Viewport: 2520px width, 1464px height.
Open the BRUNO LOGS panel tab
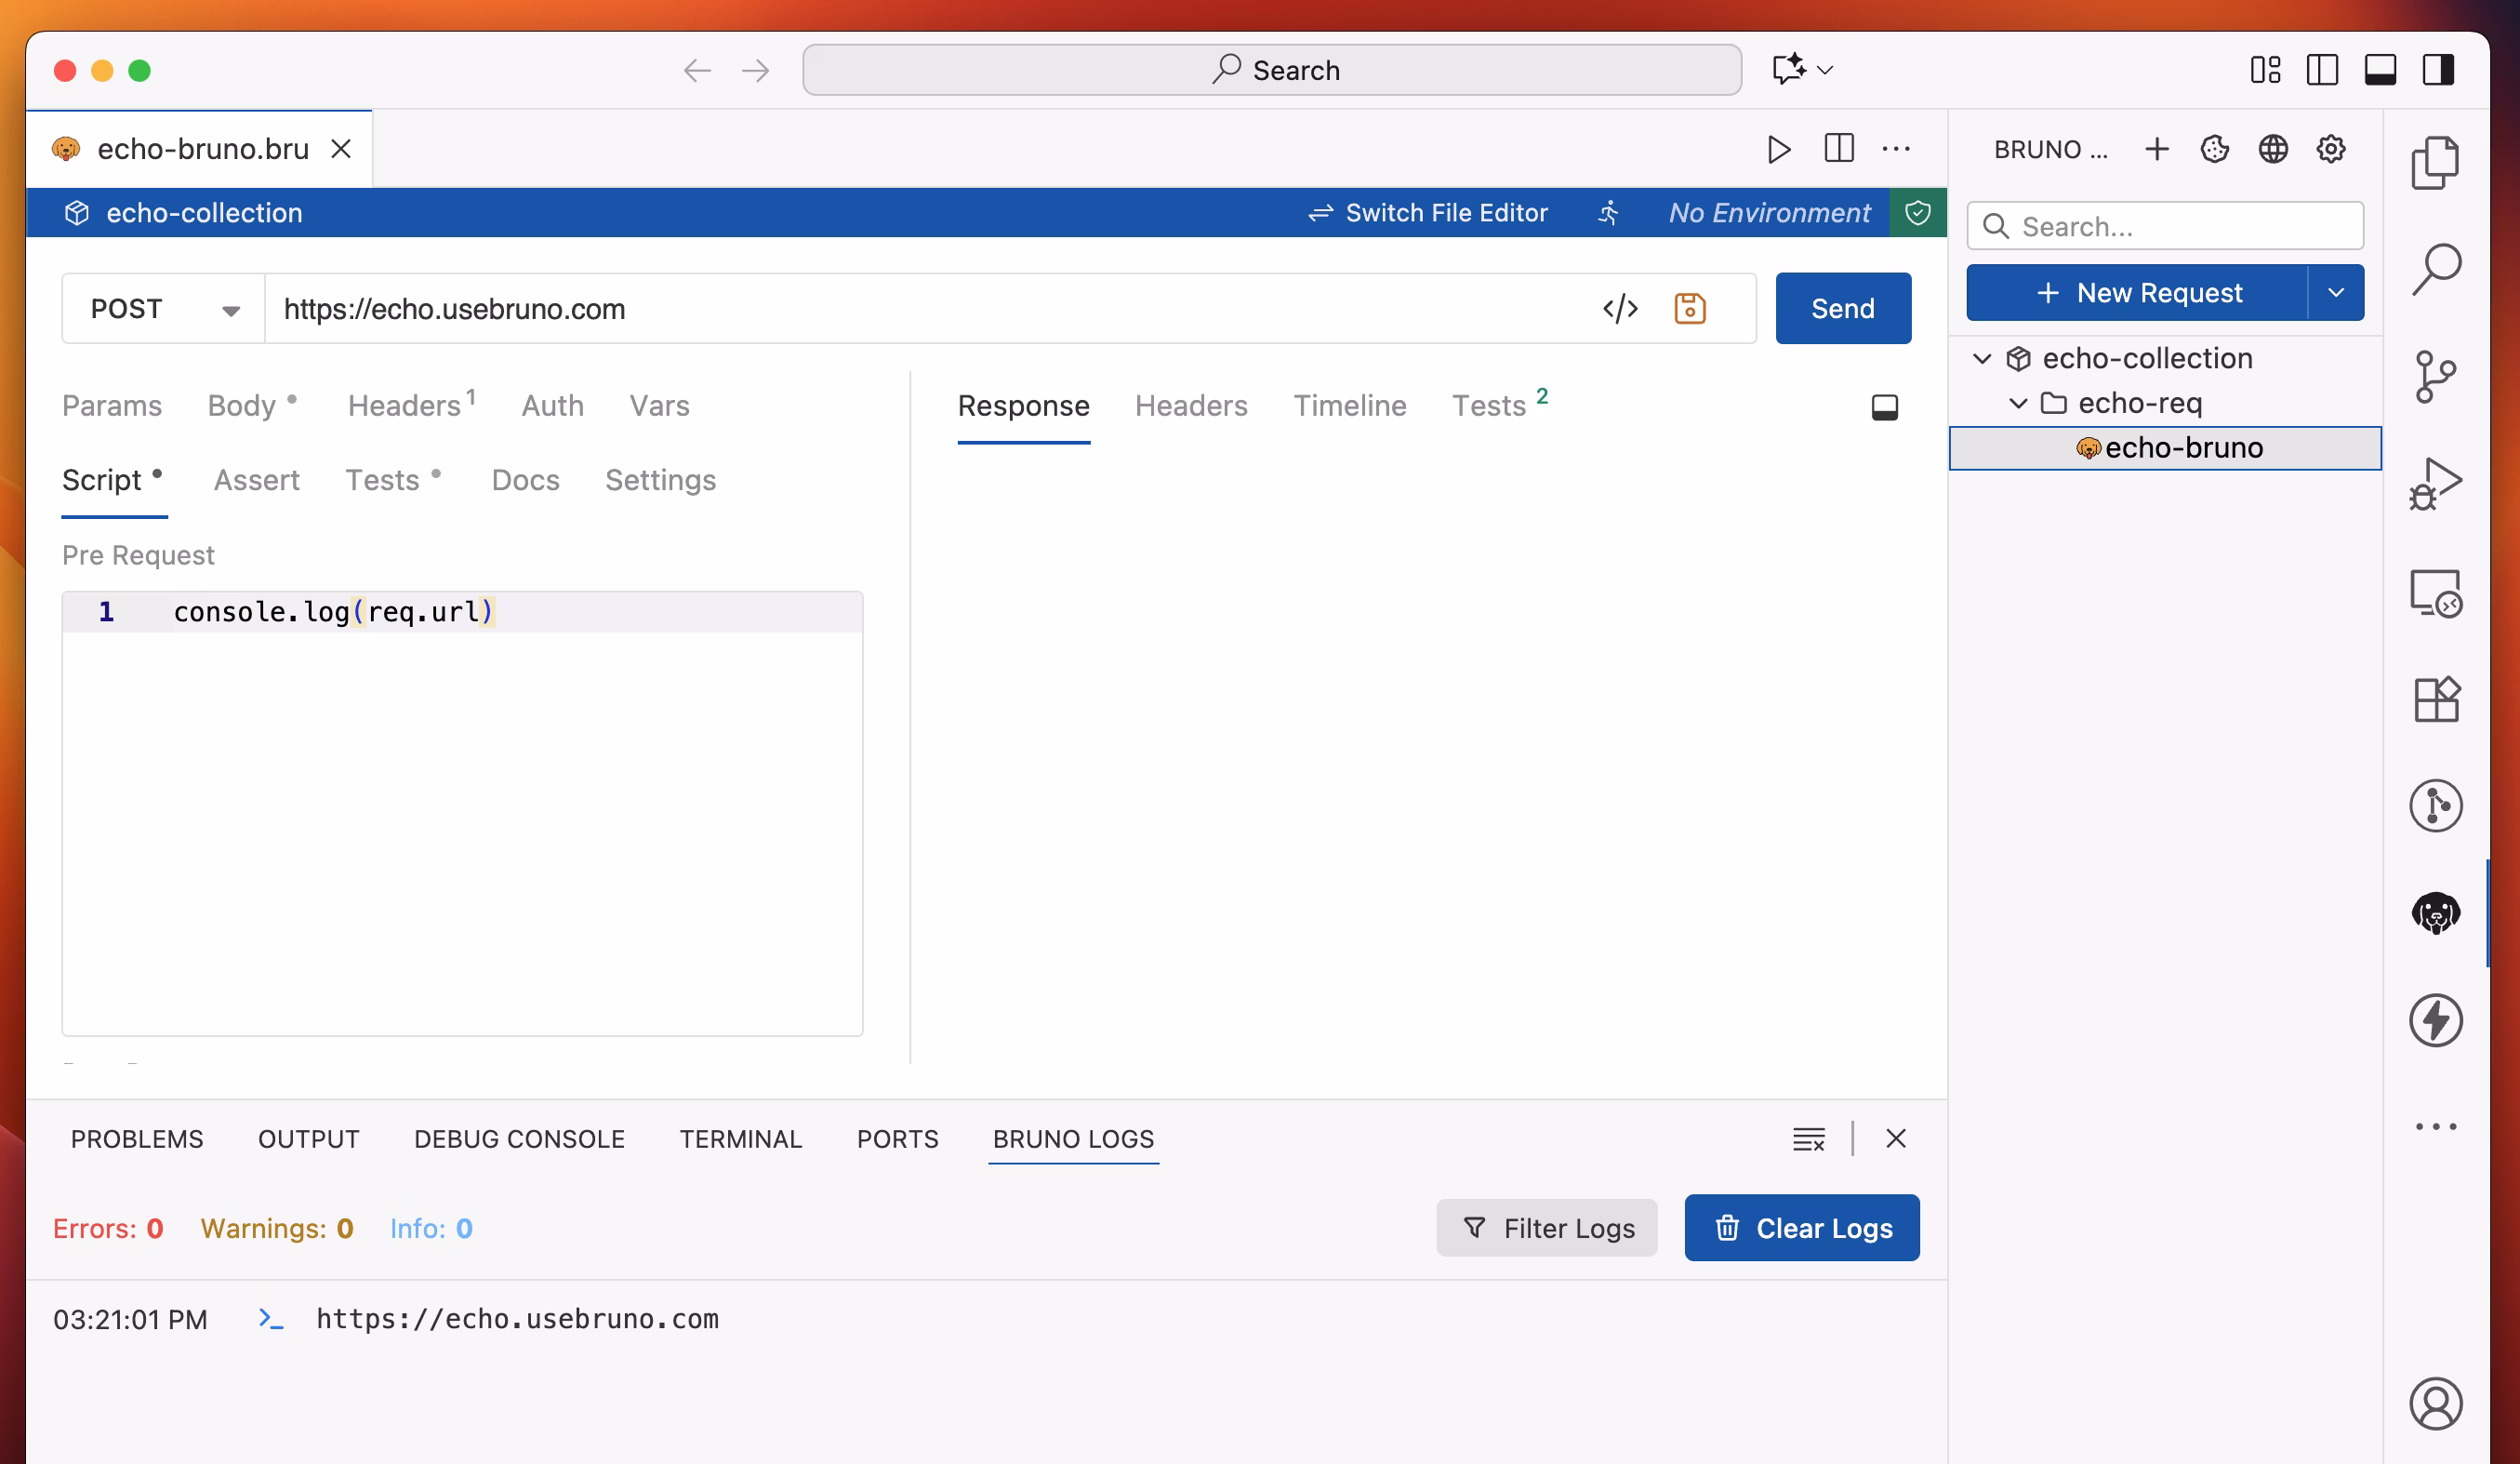click(1073, 1139)
